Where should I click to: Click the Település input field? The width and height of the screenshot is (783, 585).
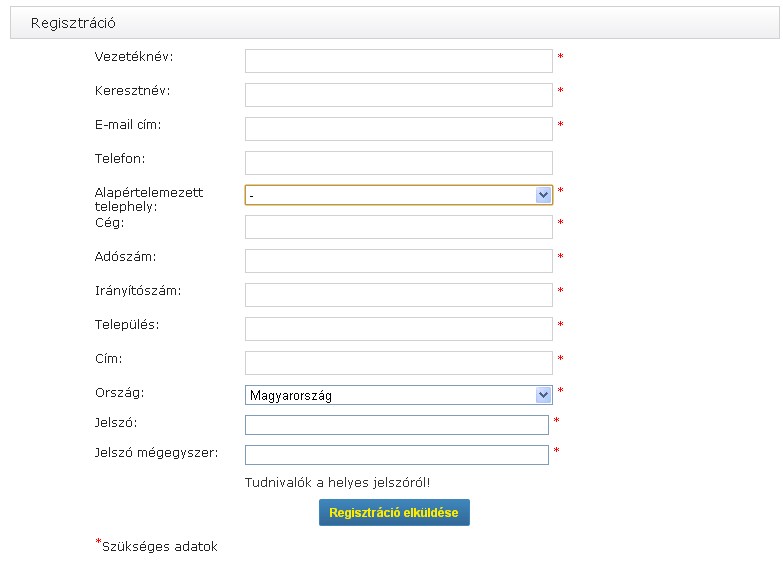click(x=398, y=329)
